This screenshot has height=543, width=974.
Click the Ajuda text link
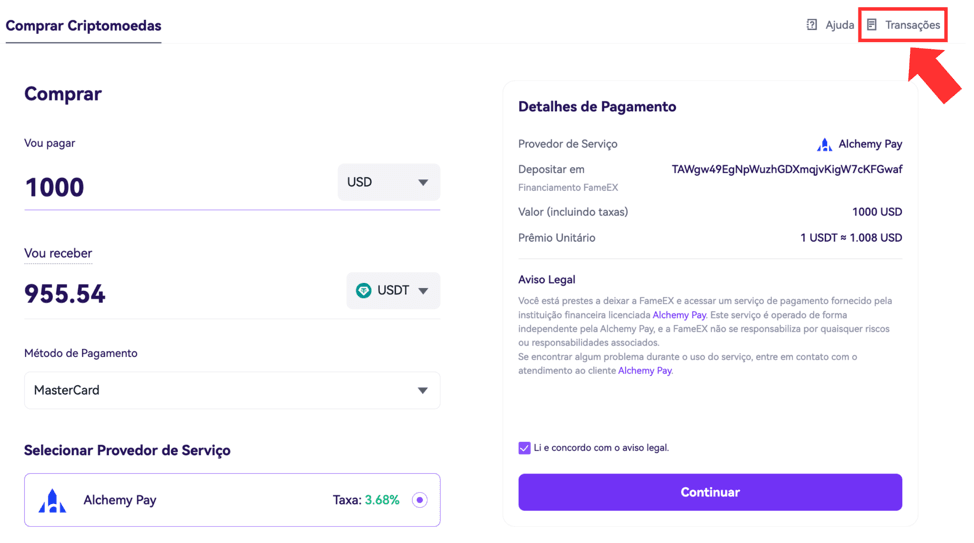(x=839, y=25)
